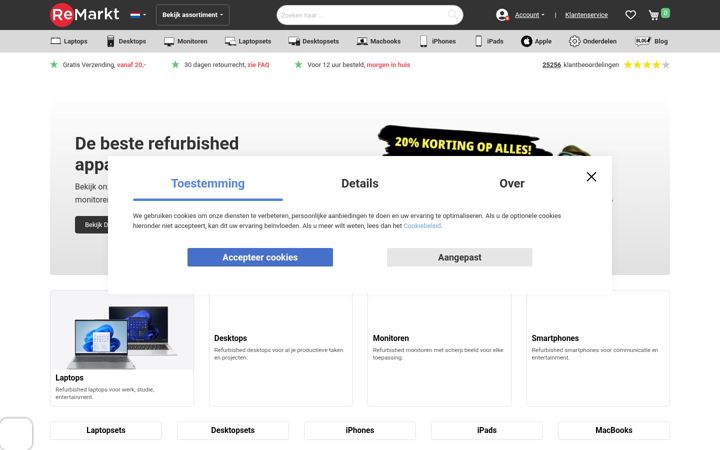Open the Account dropdown menu
720x450 pixels.
(529, 15)
